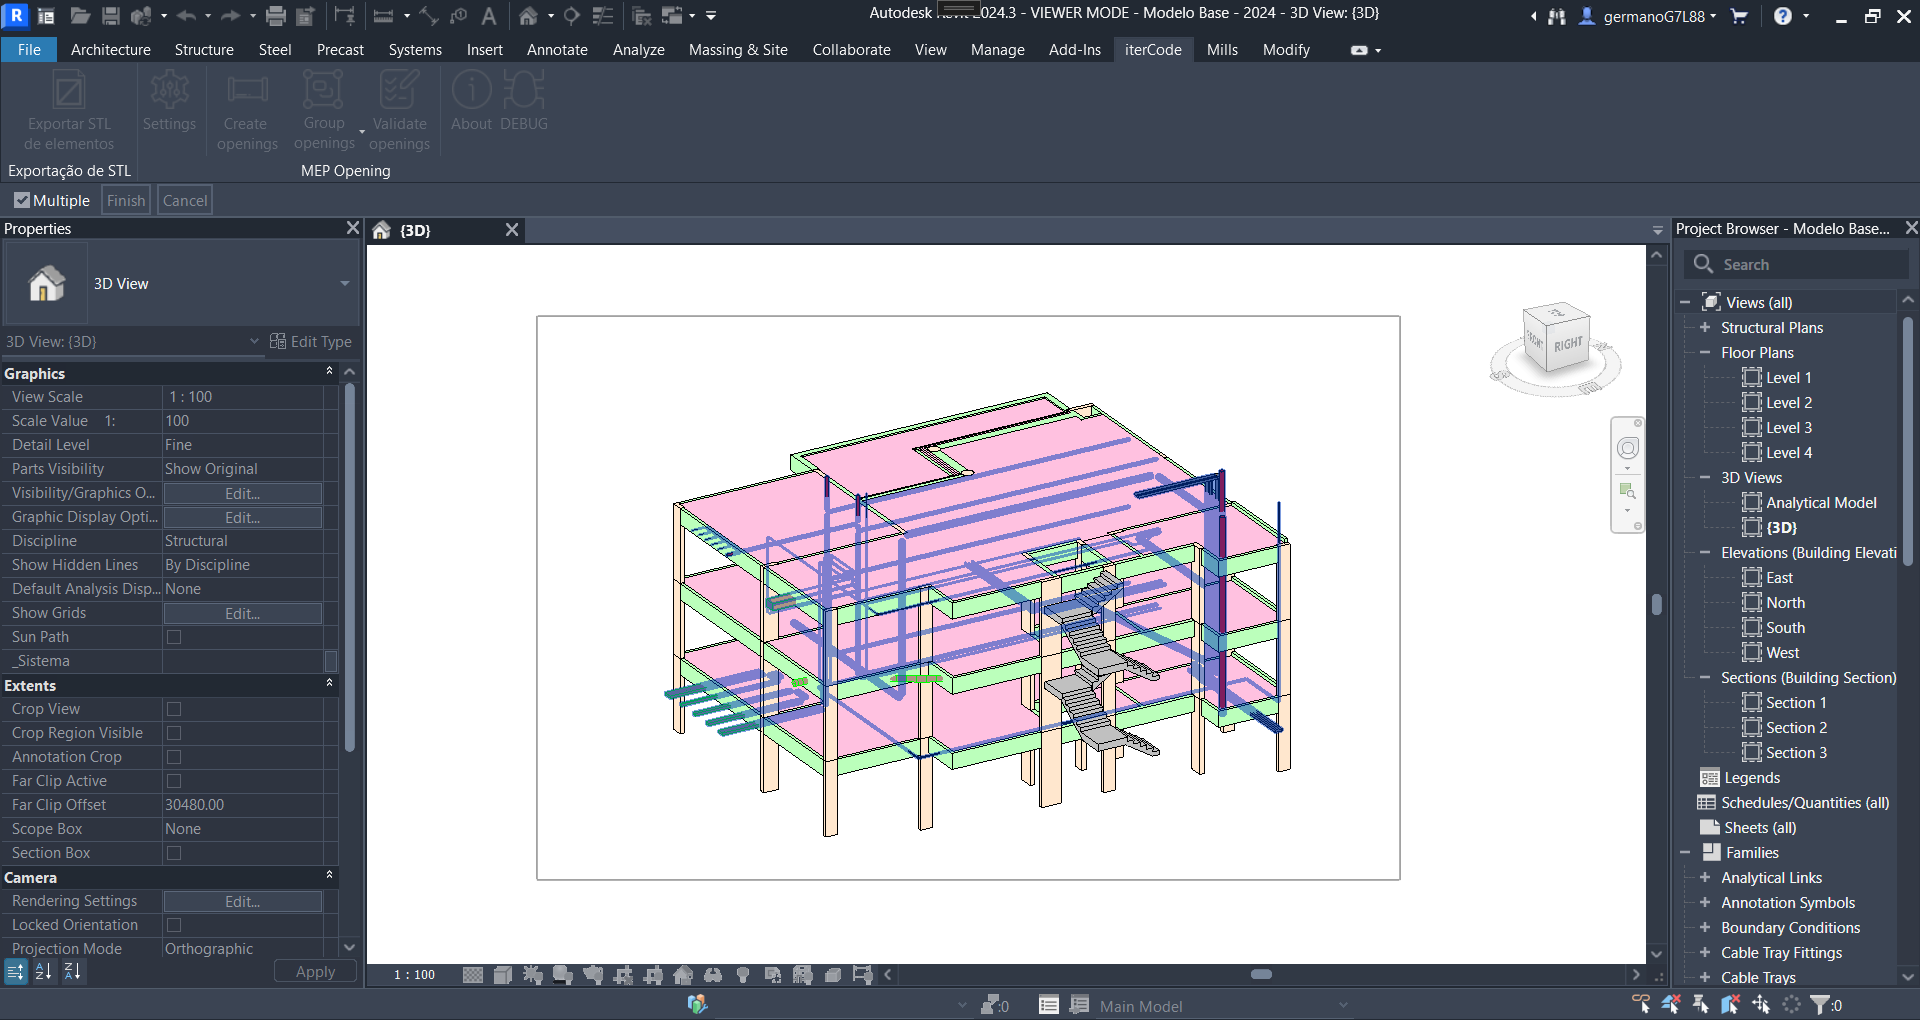This screenshot has width=1920, height=1020.
Task: Open the Annotate ribbon tab
Action: click(557, 50)
